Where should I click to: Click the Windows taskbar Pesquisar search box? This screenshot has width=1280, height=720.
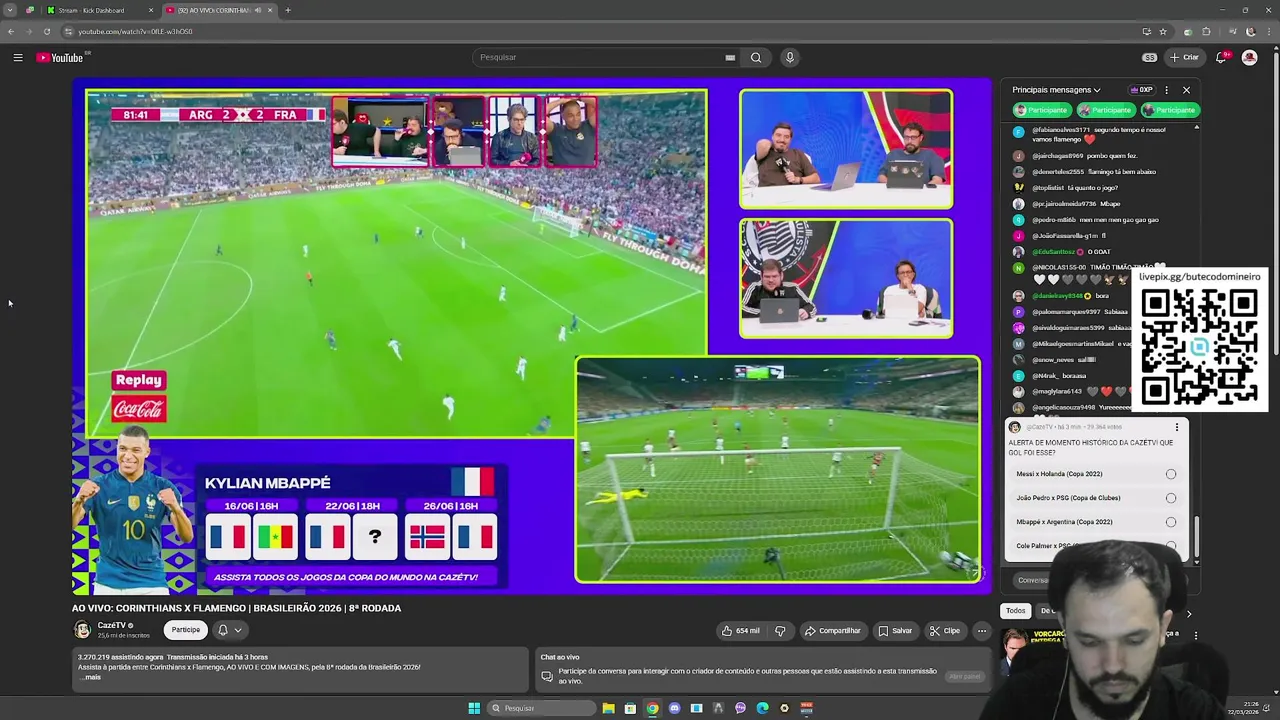[540, 708]
